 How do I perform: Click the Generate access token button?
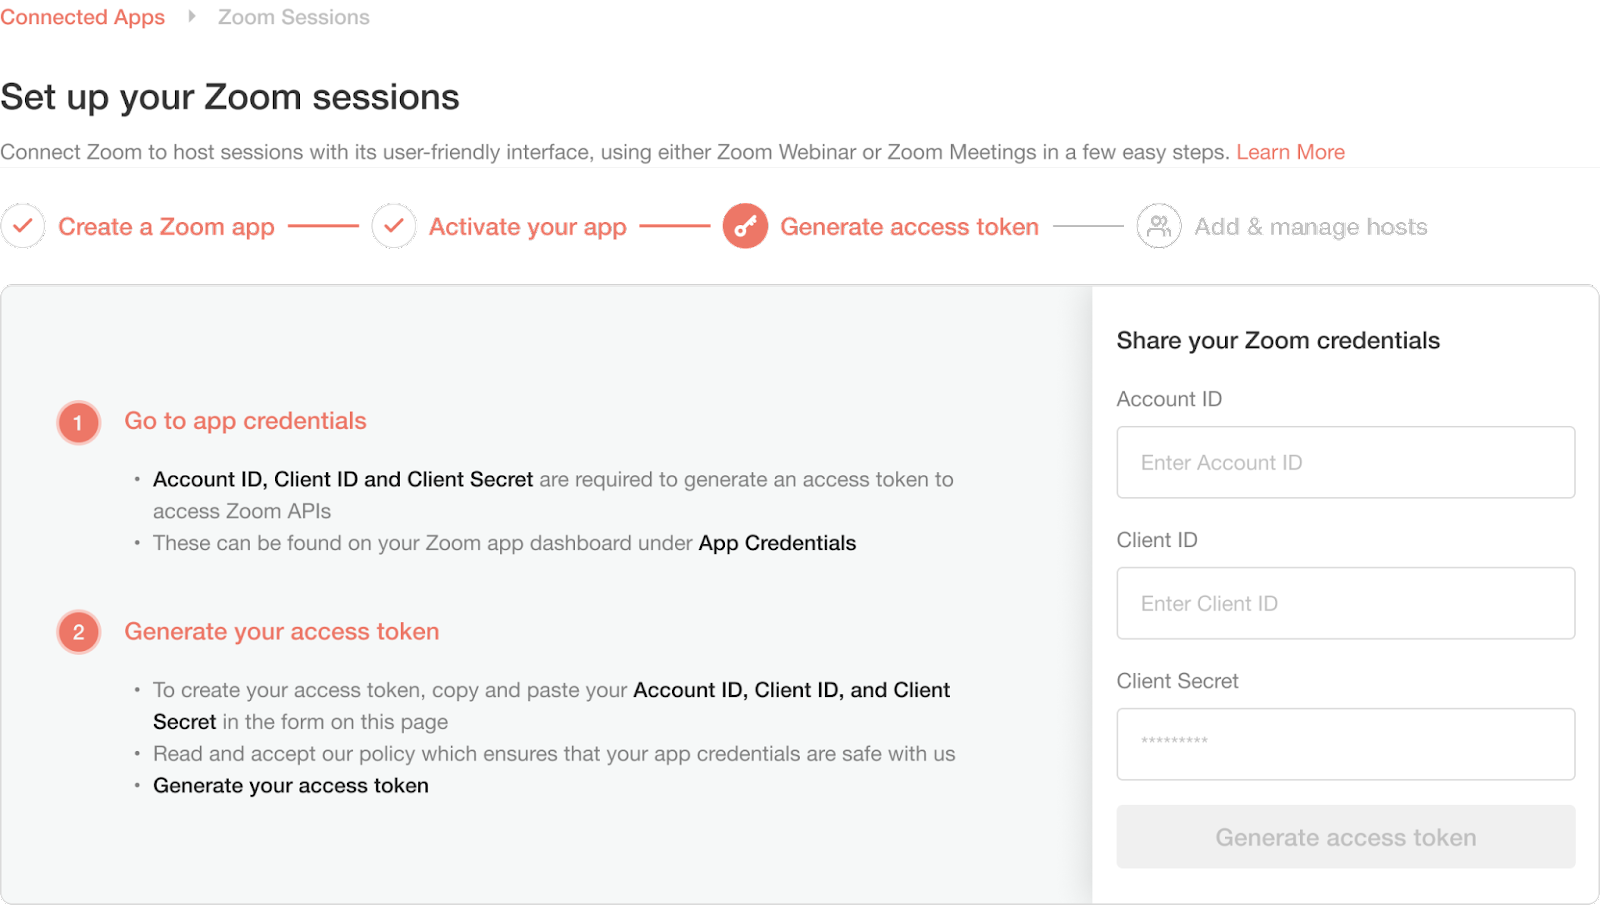tap(1345, 837)
